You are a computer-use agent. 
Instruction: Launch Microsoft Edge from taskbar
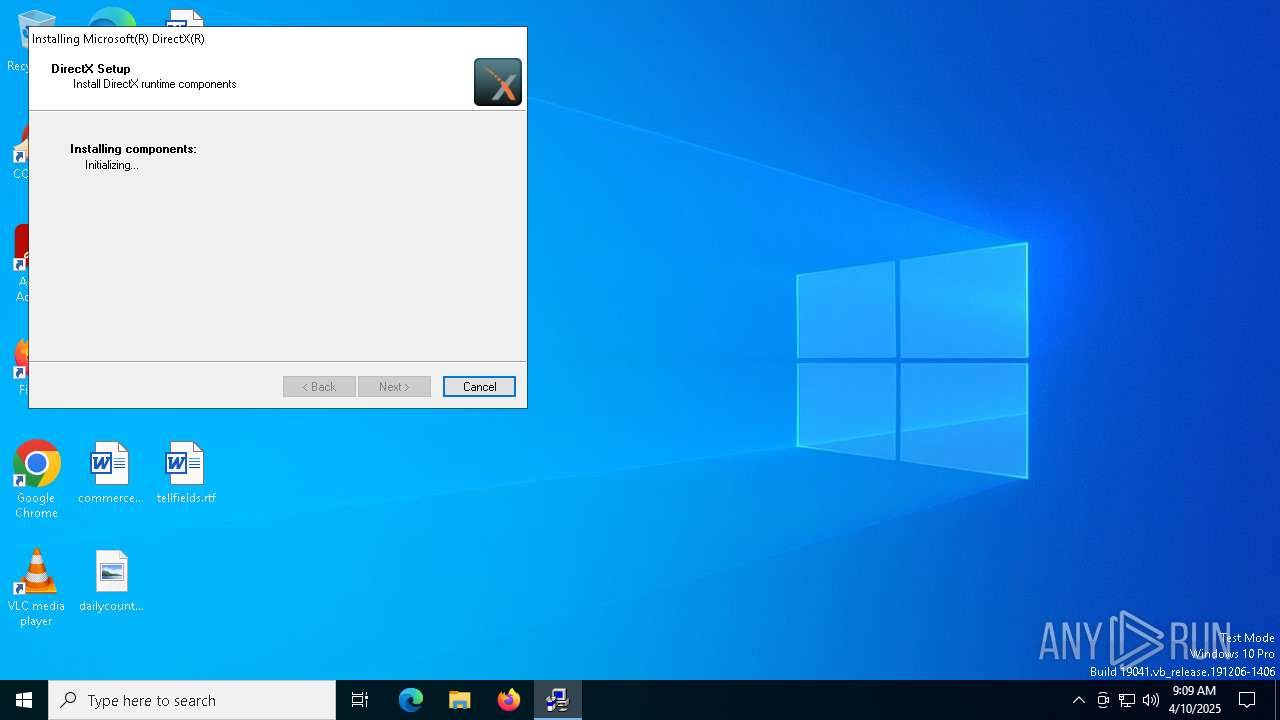coord(411,700)
